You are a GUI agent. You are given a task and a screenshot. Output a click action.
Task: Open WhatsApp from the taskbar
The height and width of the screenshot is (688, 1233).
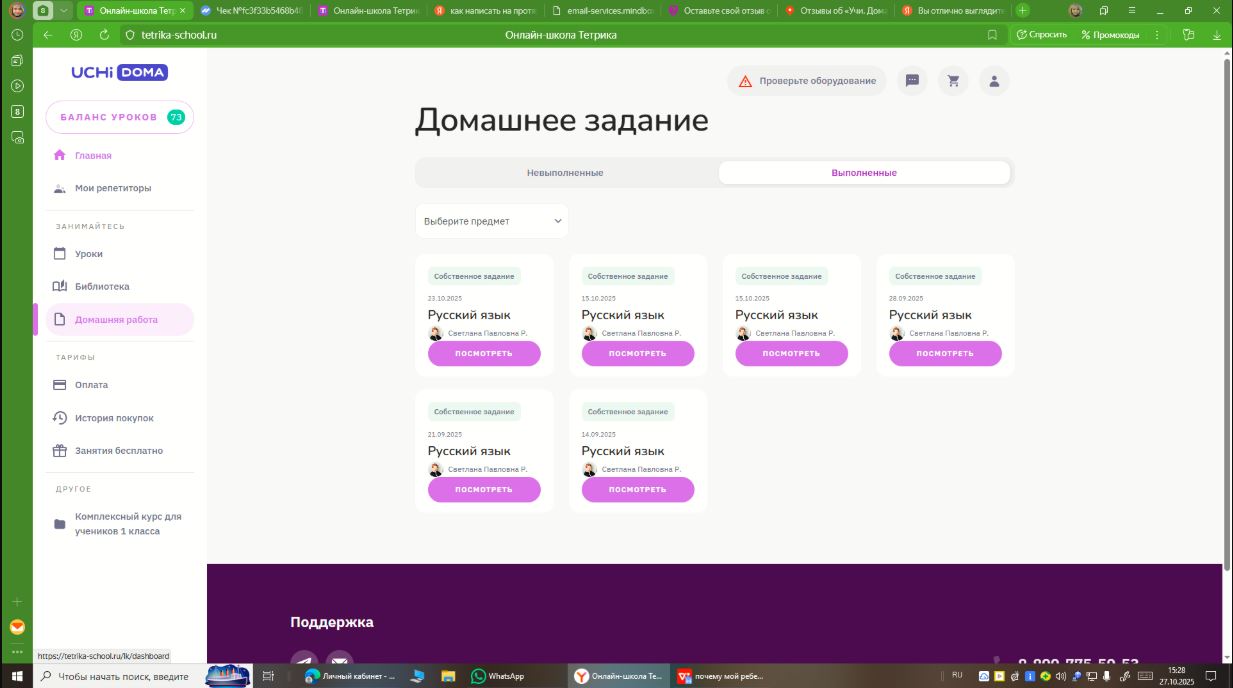pyautogui.click(x=498, y=676)
